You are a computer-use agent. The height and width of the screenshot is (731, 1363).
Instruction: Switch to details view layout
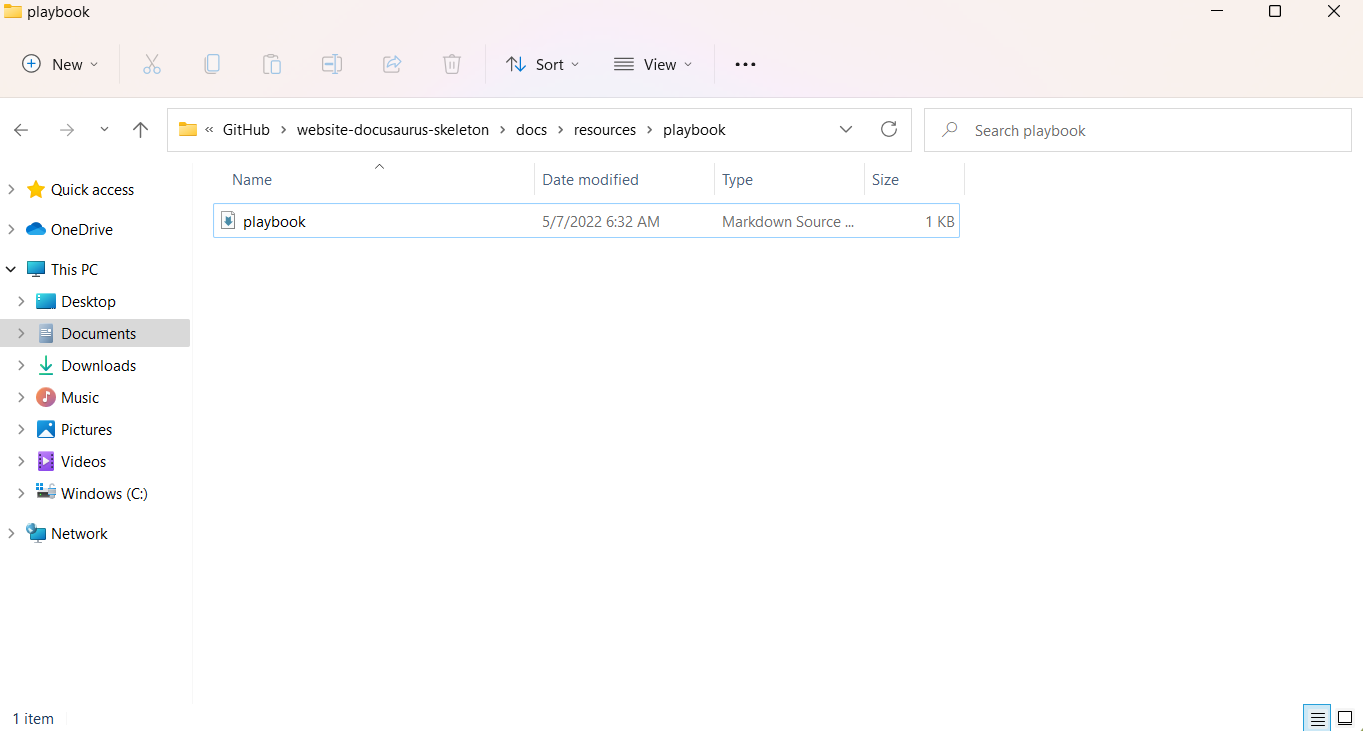pyautogui.click(x=1318, y=718)
